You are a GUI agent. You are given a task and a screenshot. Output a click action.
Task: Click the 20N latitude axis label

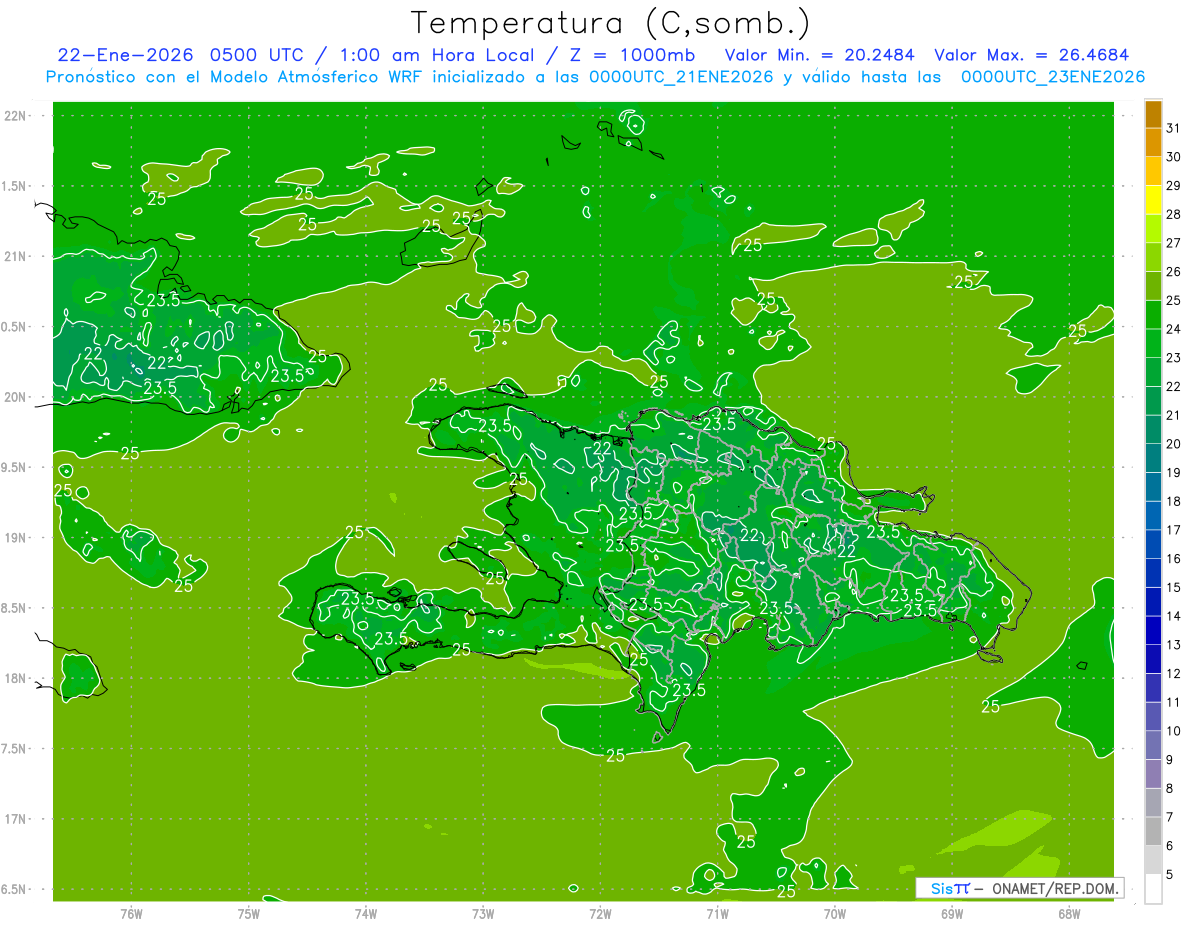16,397
